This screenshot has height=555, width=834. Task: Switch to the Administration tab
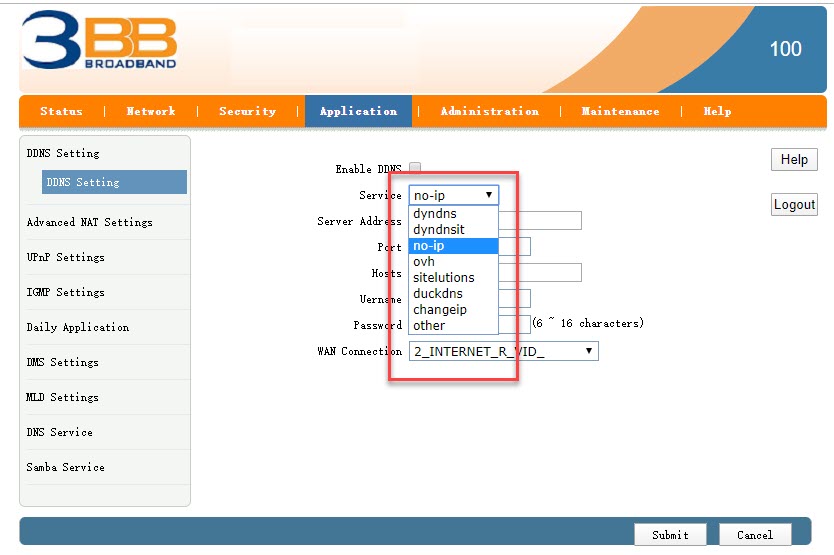coord(489,111)
